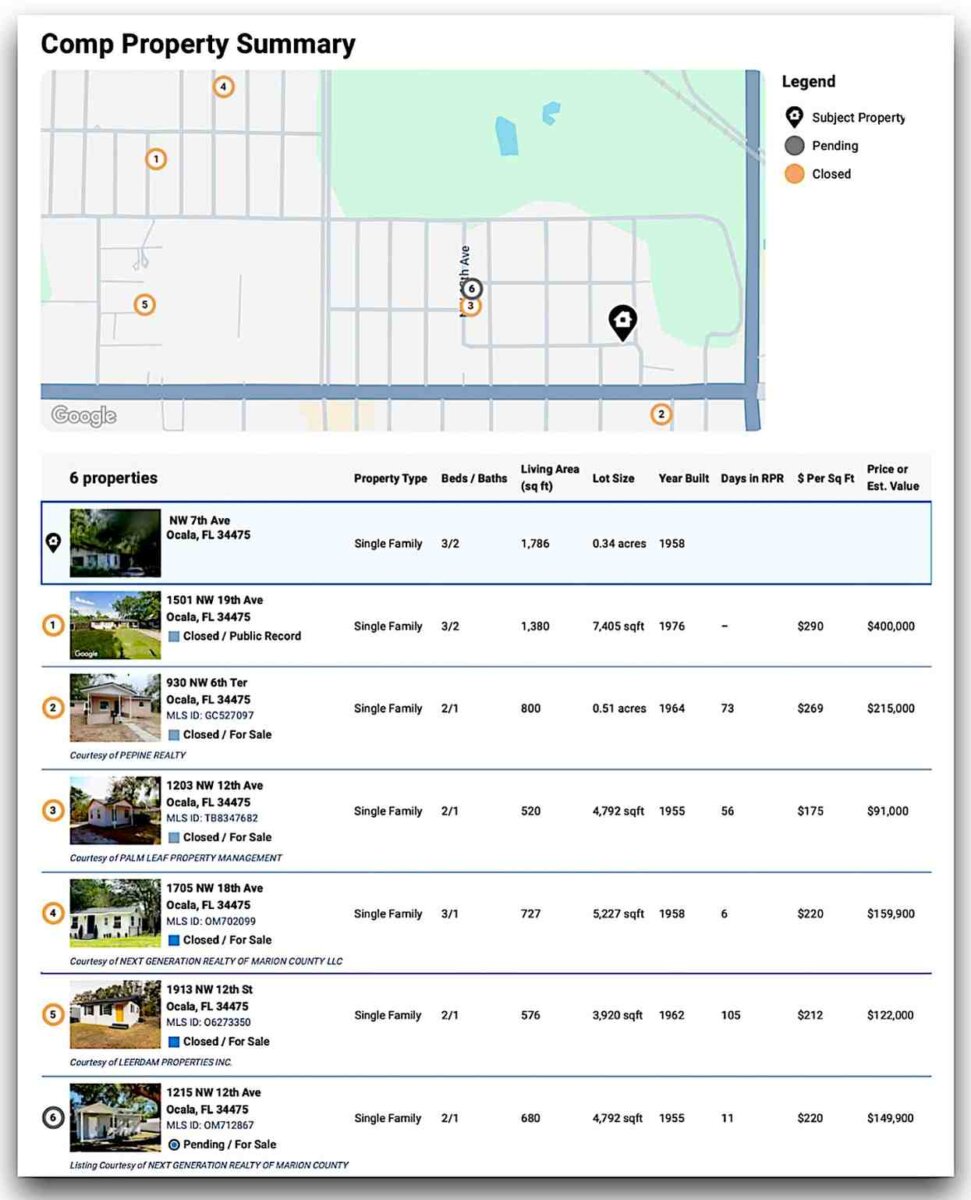Click the row number 3 badge in list
This screenshot has width=971, height=1200.
[x=54, y=811]
